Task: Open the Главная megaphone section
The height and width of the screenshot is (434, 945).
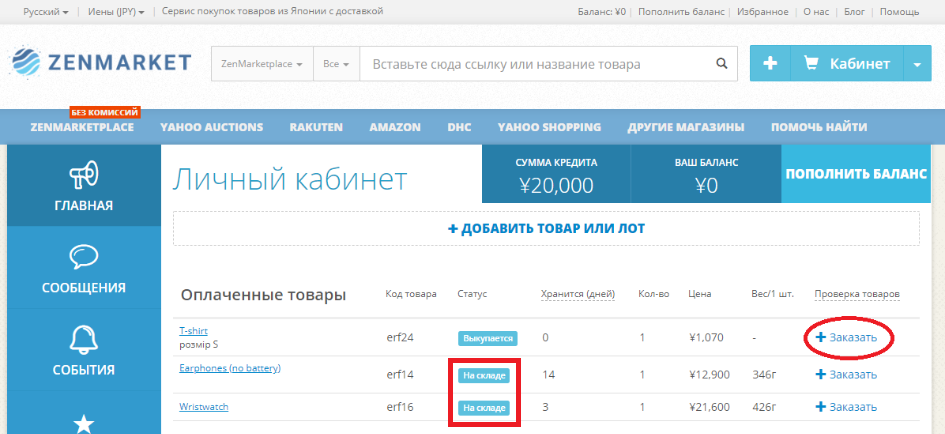Action: 84,186
